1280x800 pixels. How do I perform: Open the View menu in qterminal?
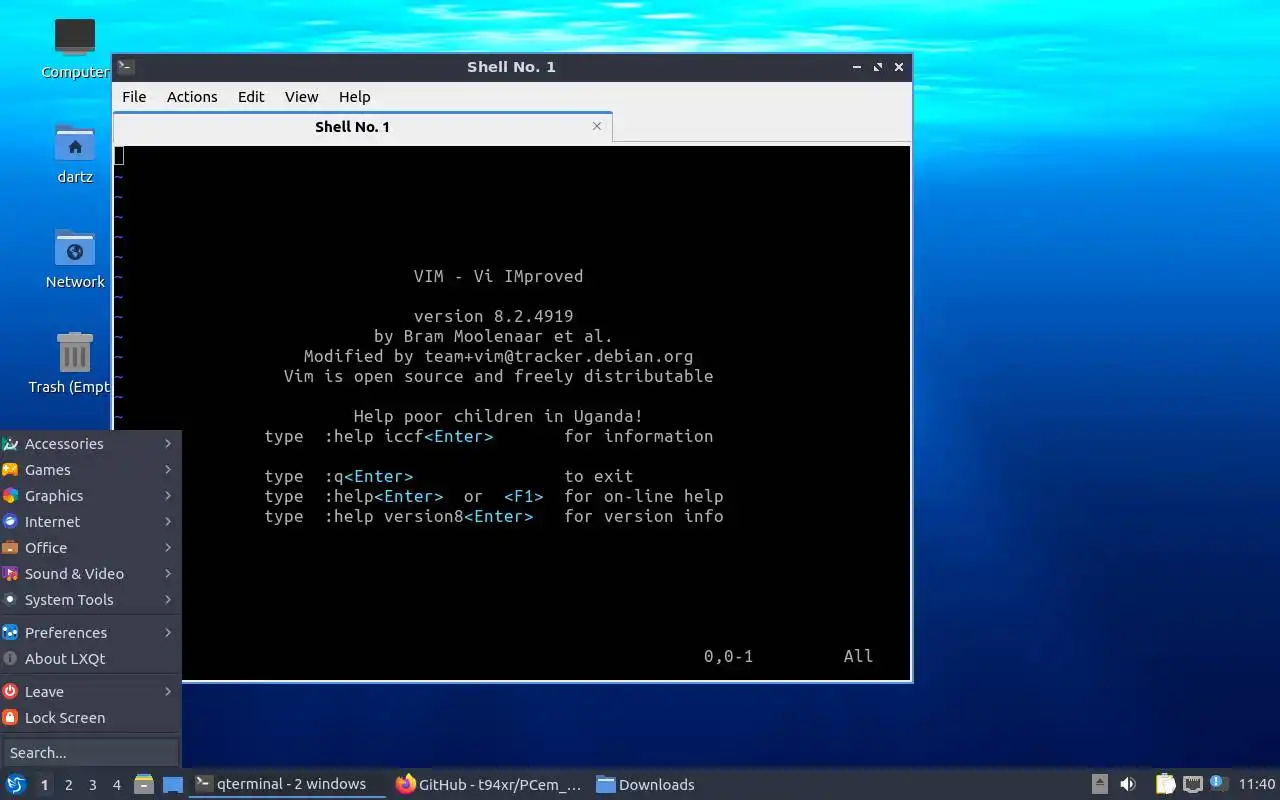(x=301, y=97)
